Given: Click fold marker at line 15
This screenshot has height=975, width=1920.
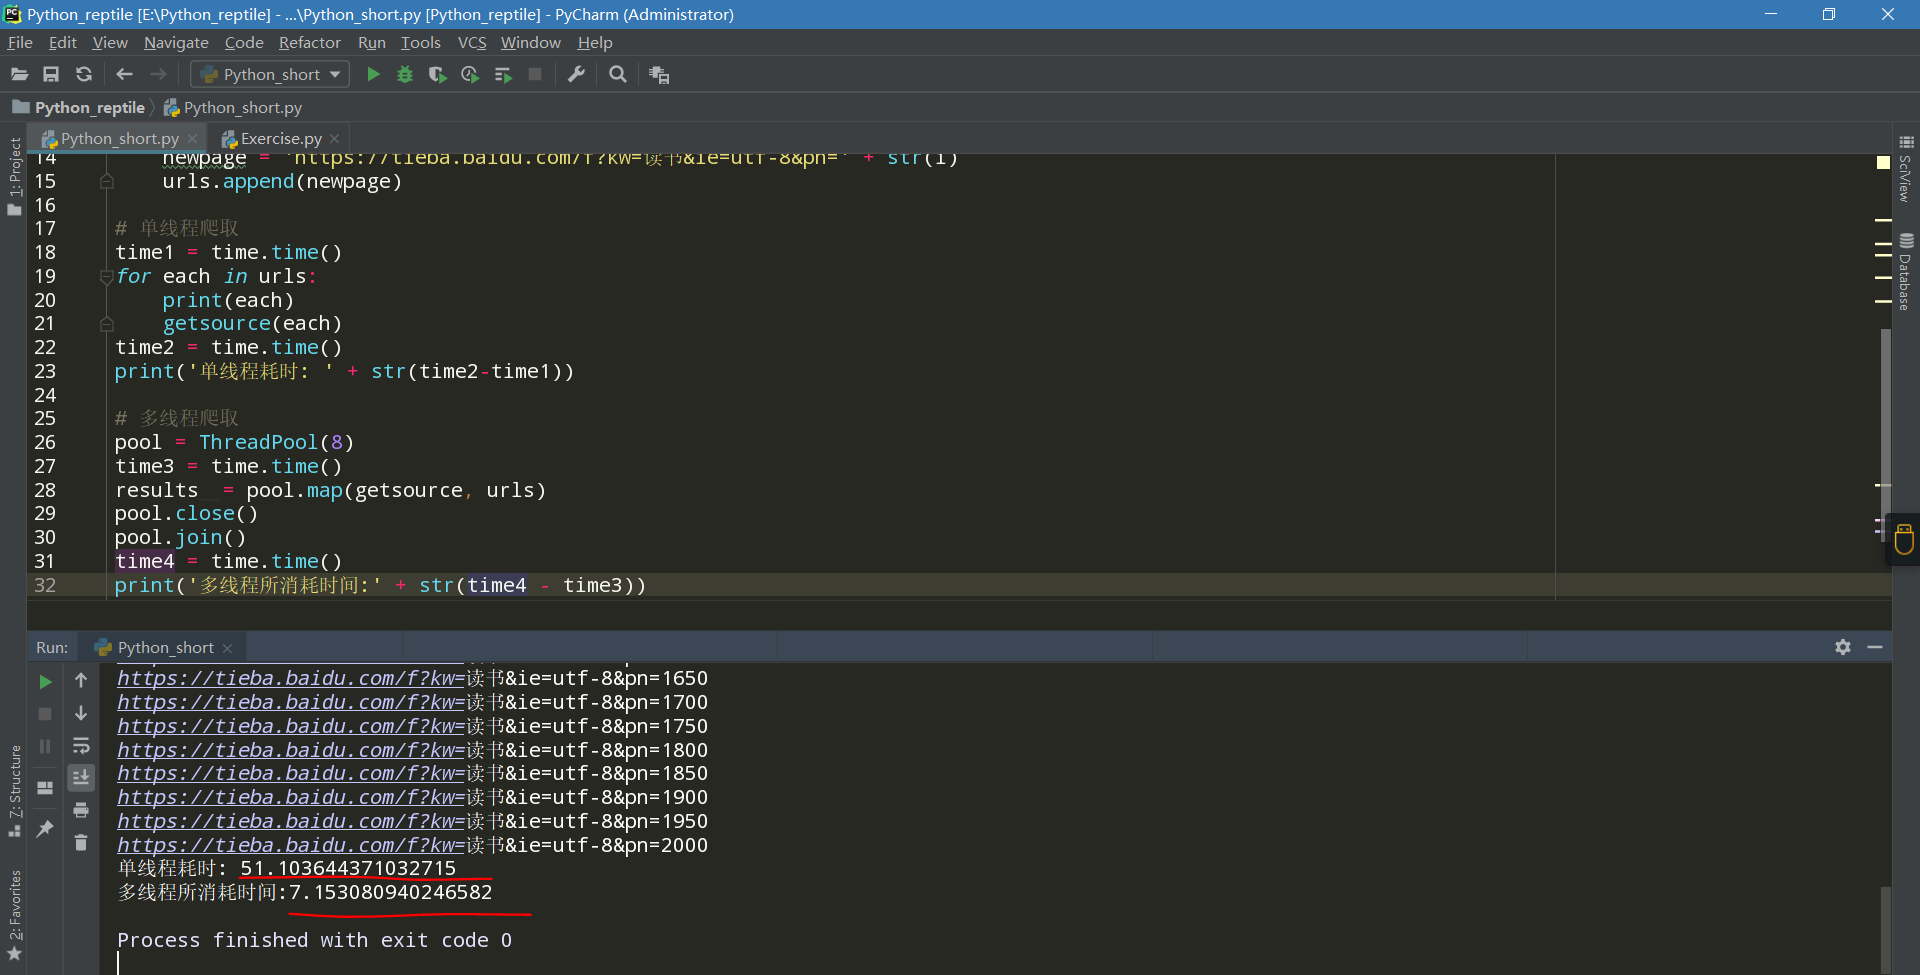Looking at the screenshot, I should click(106, 182).
